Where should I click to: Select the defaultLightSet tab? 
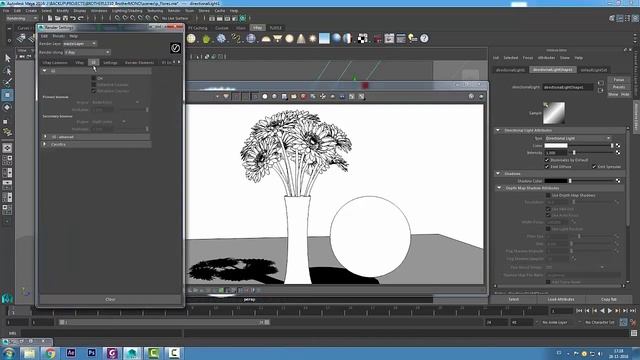[594, 70]
